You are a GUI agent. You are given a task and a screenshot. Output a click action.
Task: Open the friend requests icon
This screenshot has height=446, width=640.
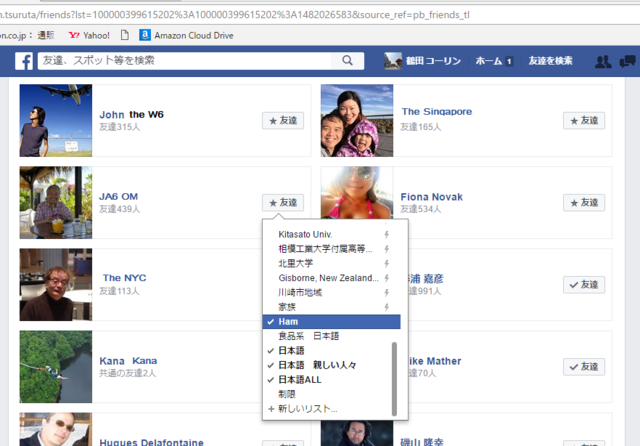tap(603, 61)
